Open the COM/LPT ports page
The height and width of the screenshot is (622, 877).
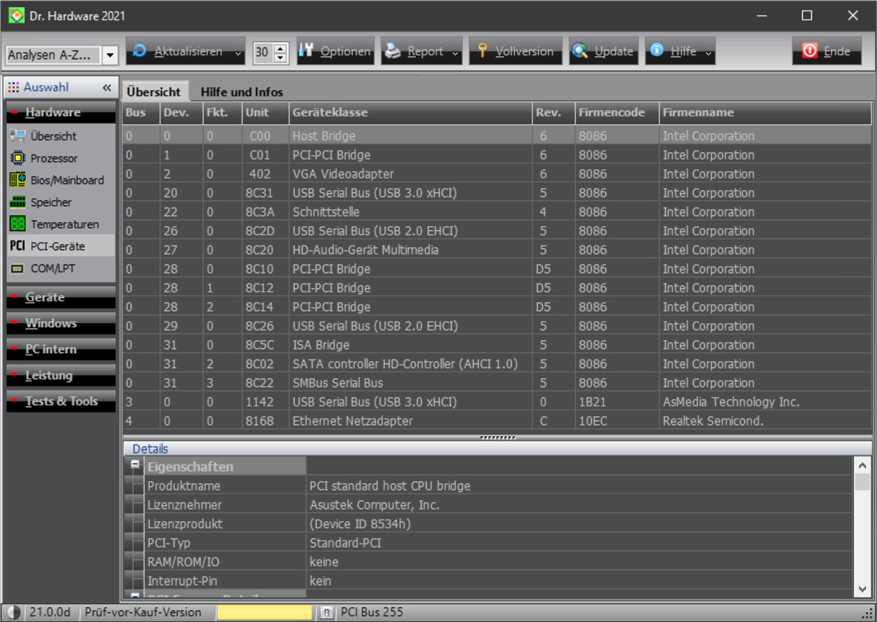click(x=52, y=268)
